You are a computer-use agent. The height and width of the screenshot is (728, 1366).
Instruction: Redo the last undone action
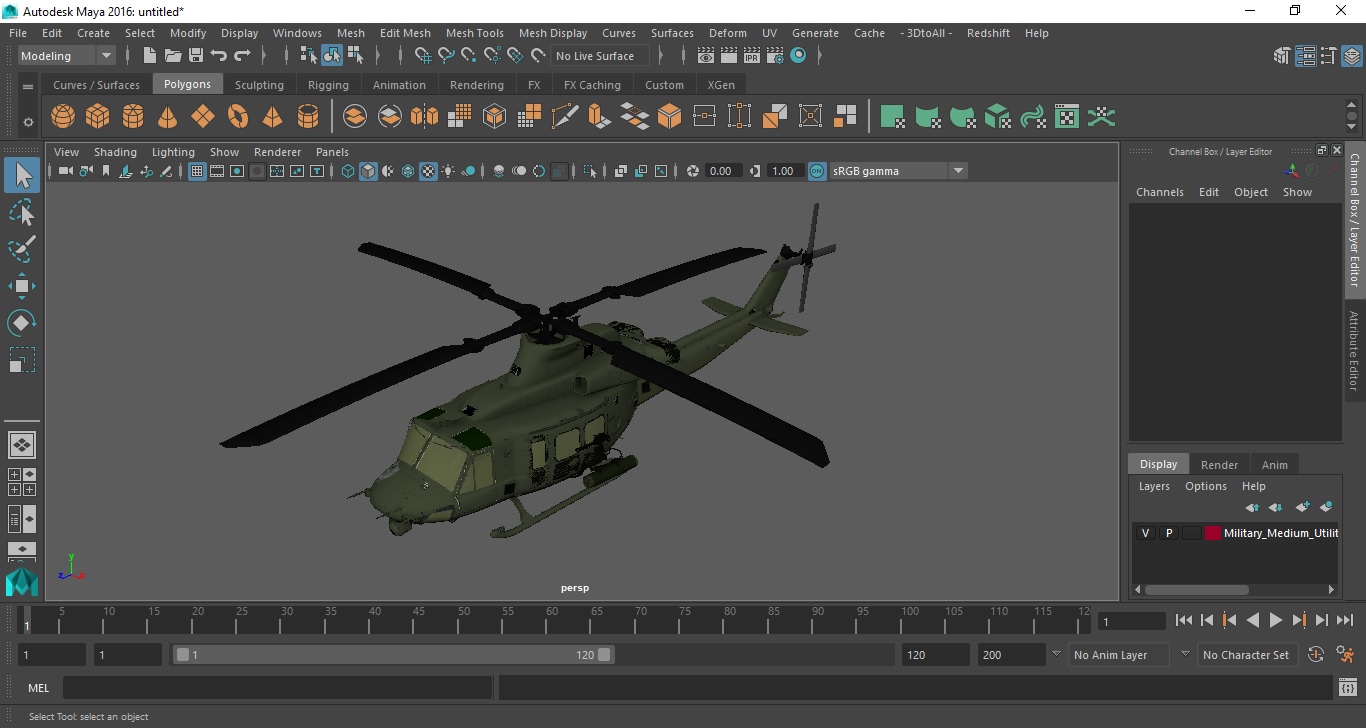pos(242,56)
